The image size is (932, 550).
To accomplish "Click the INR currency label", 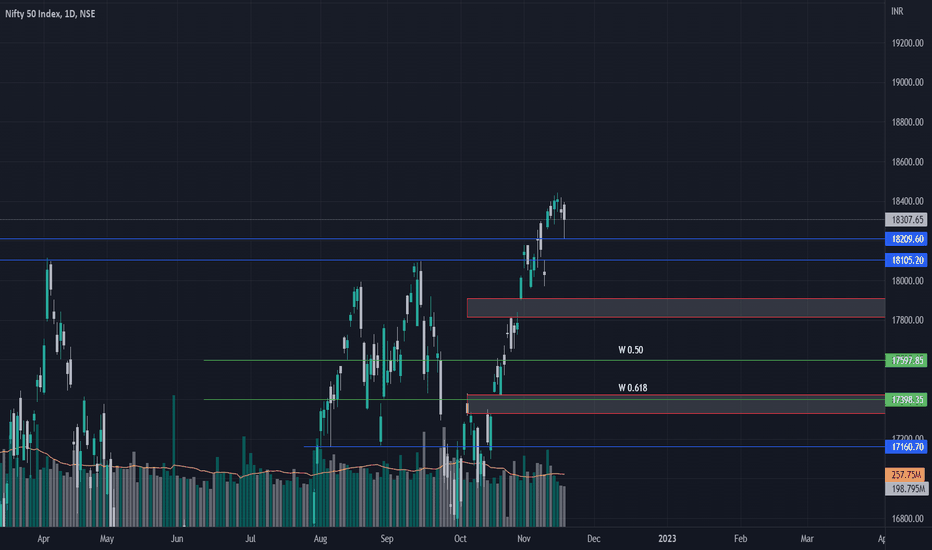I will [897, 11].
